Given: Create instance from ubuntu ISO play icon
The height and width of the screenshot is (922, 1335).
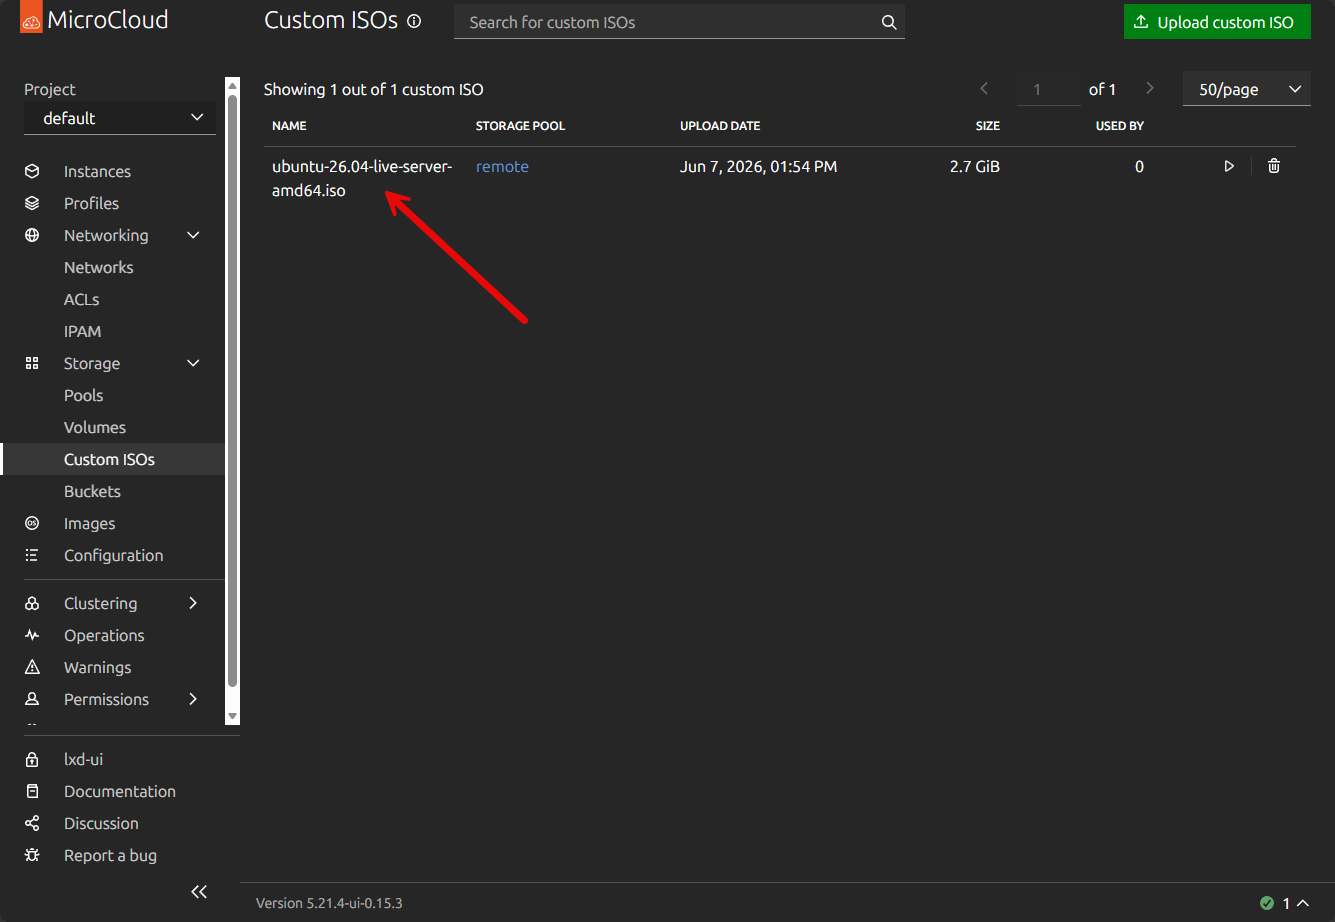Looking at the screenshot, I should coord(1229,166).
